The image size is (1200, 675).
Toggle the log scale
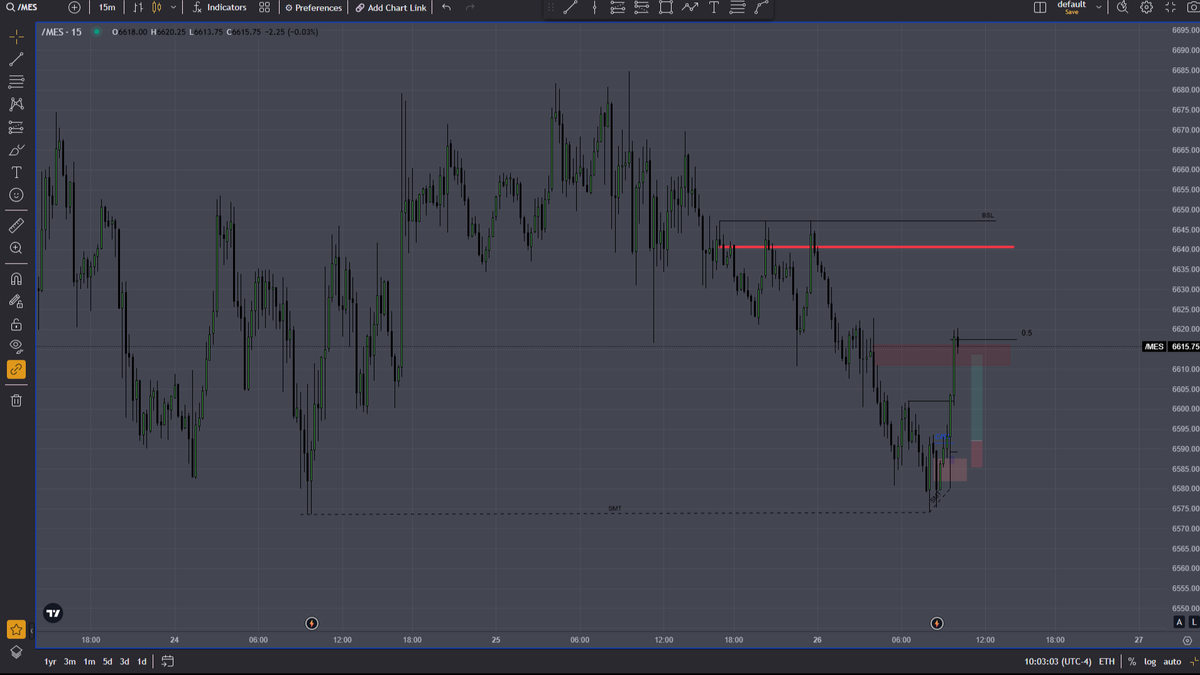point(1150,661)
